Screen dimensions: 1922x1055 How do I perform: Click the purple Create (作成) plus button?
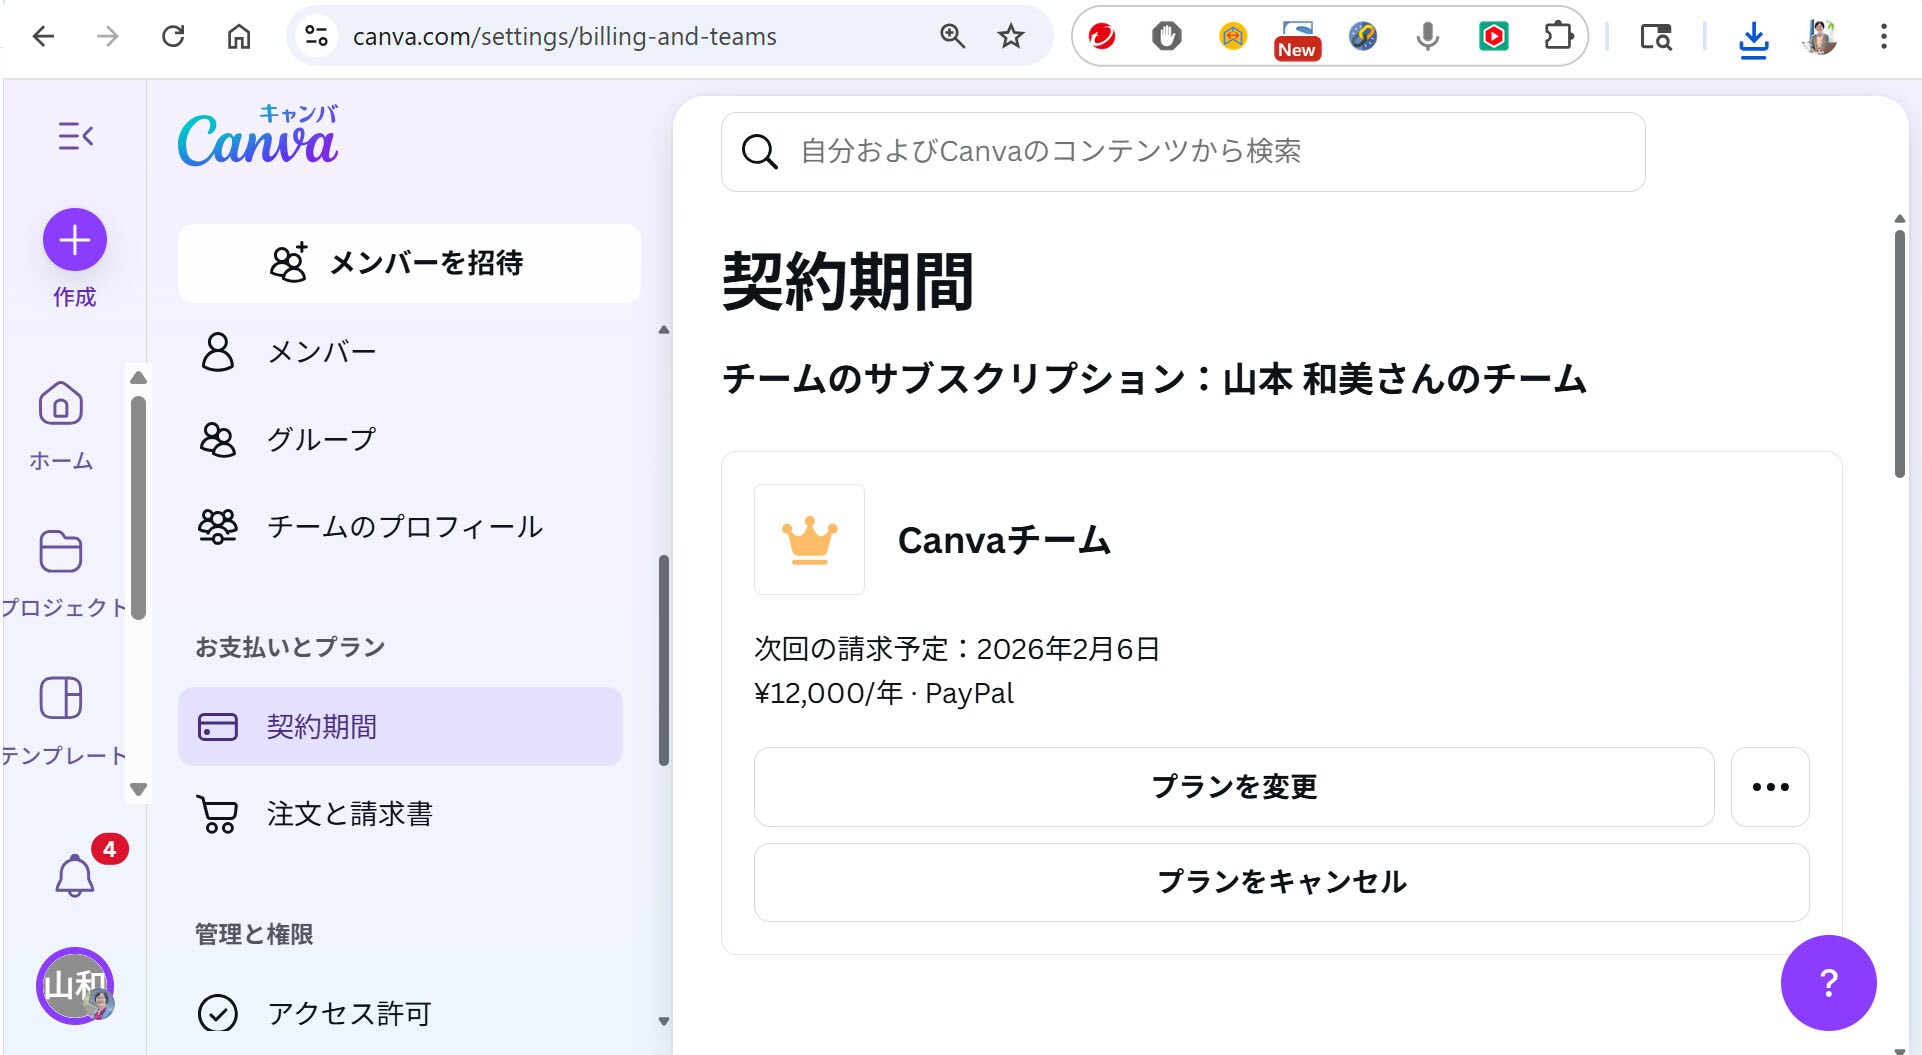75,240
